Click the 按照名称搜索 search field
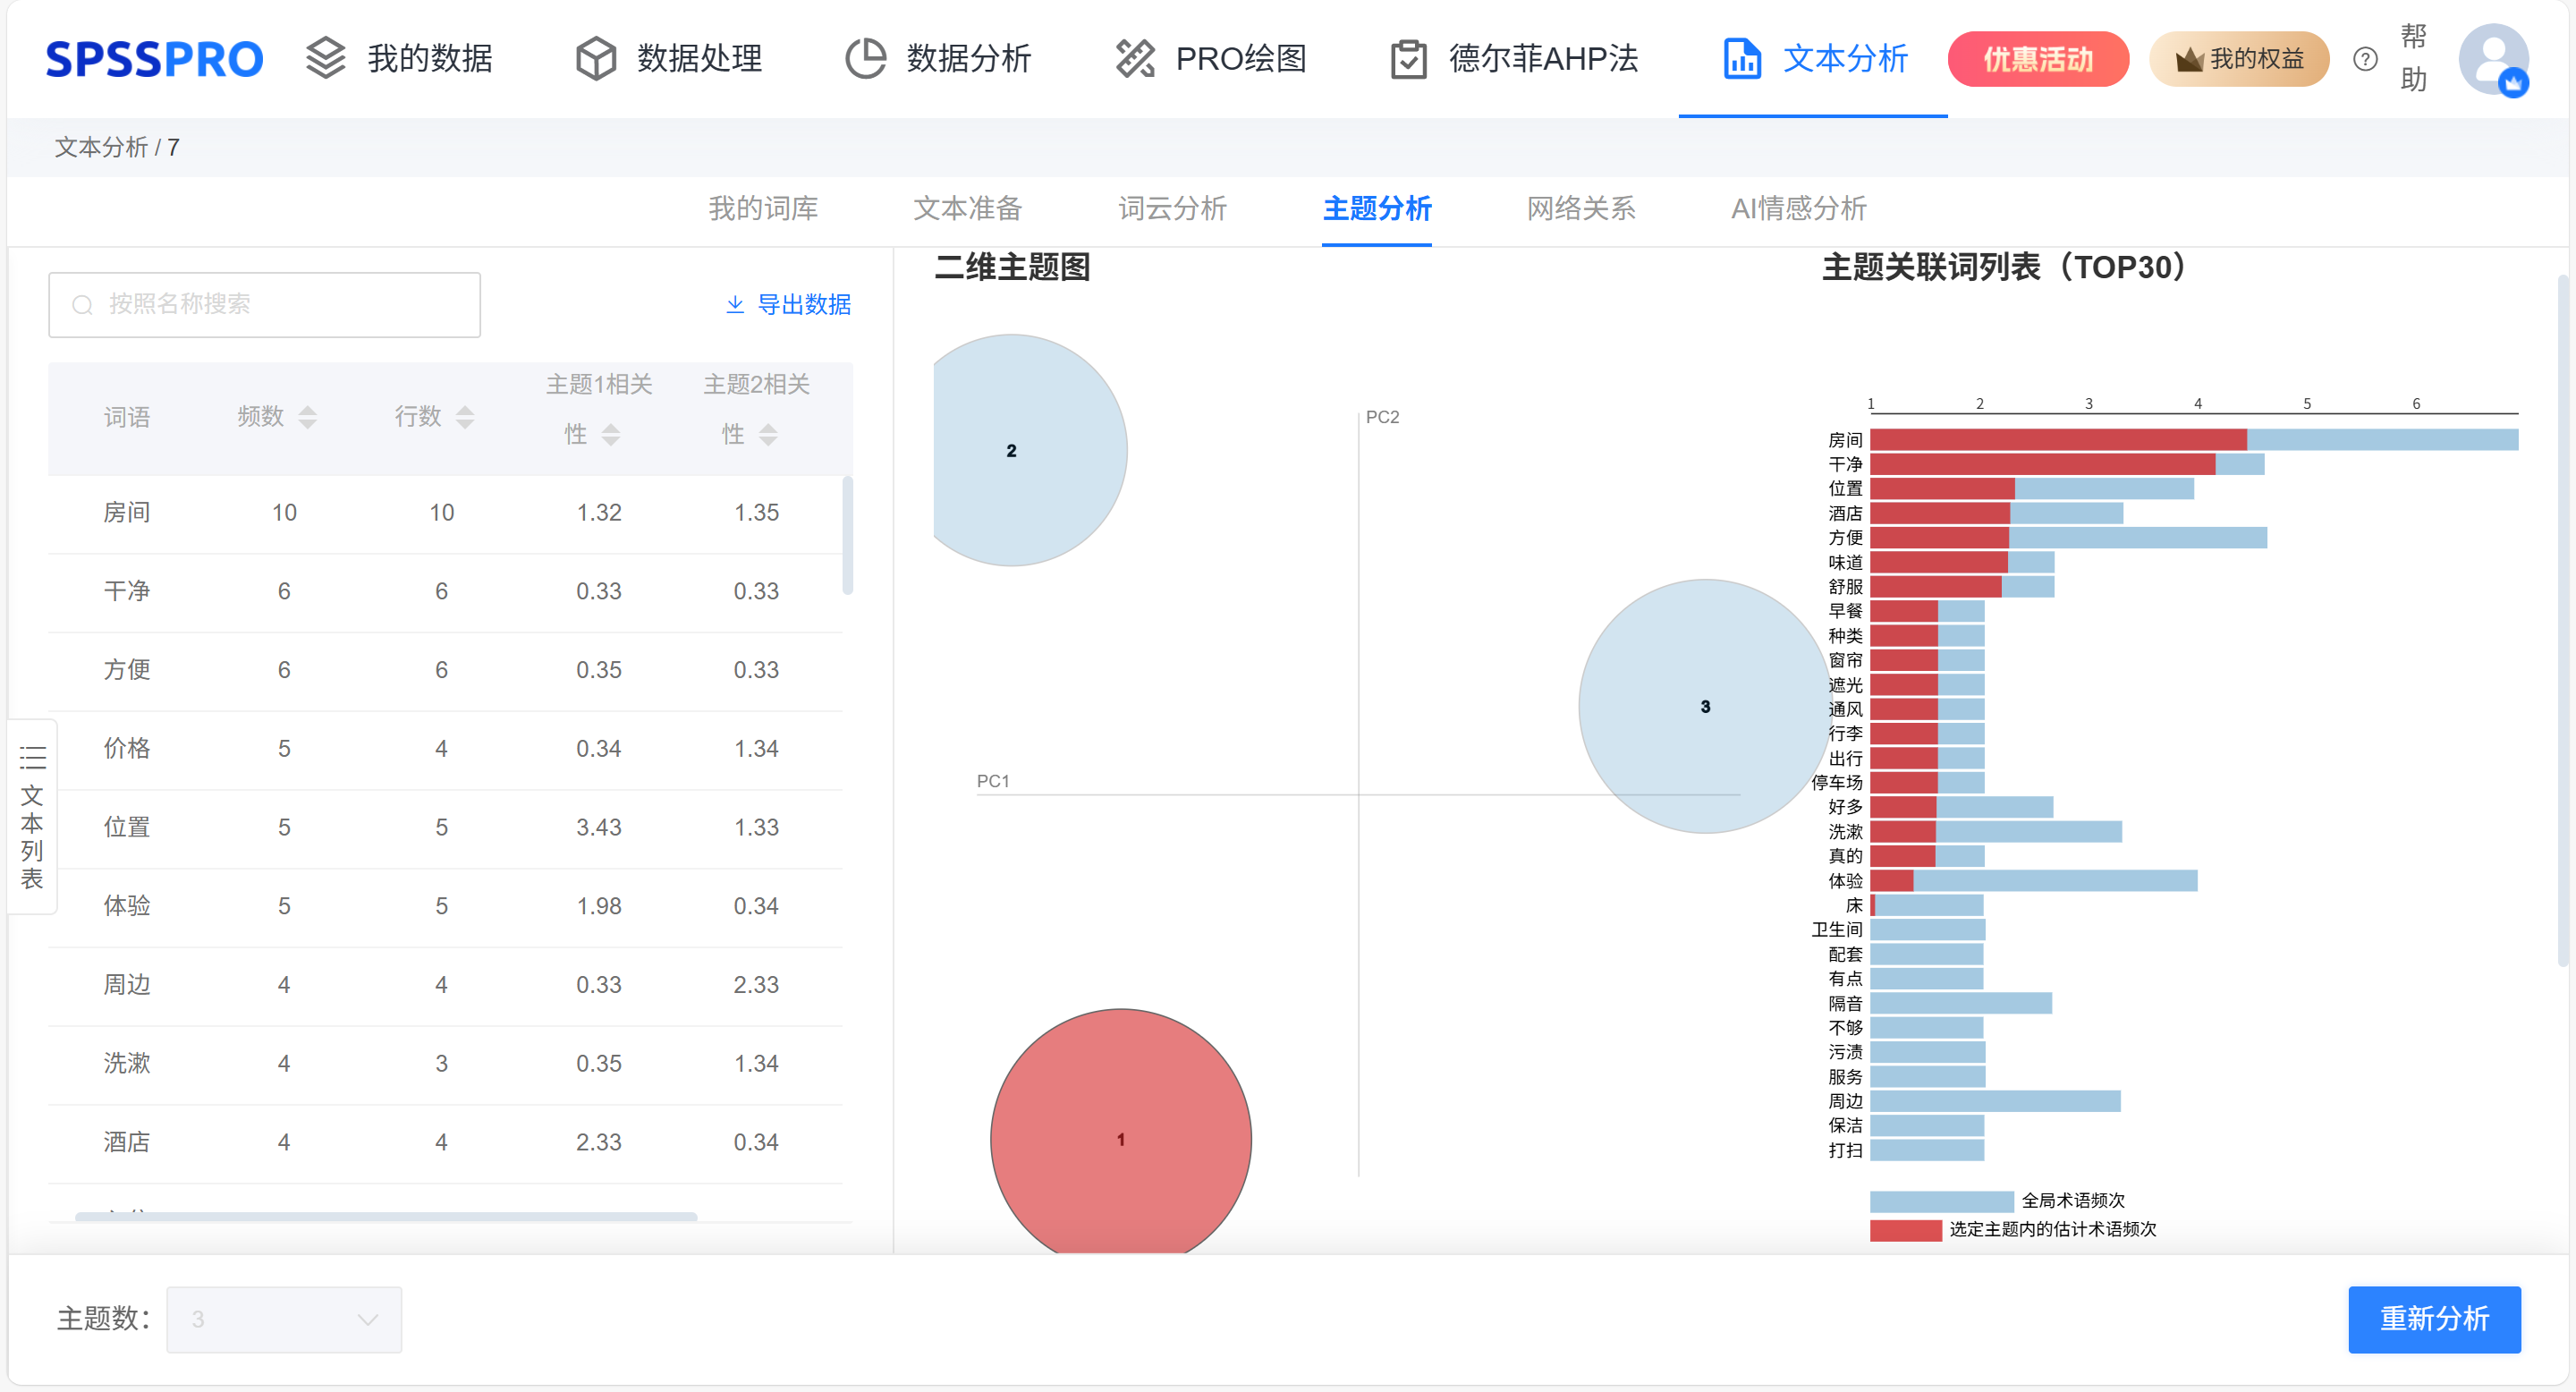The height and width of the screenshot is (1392, 2576). click(265, 304)
